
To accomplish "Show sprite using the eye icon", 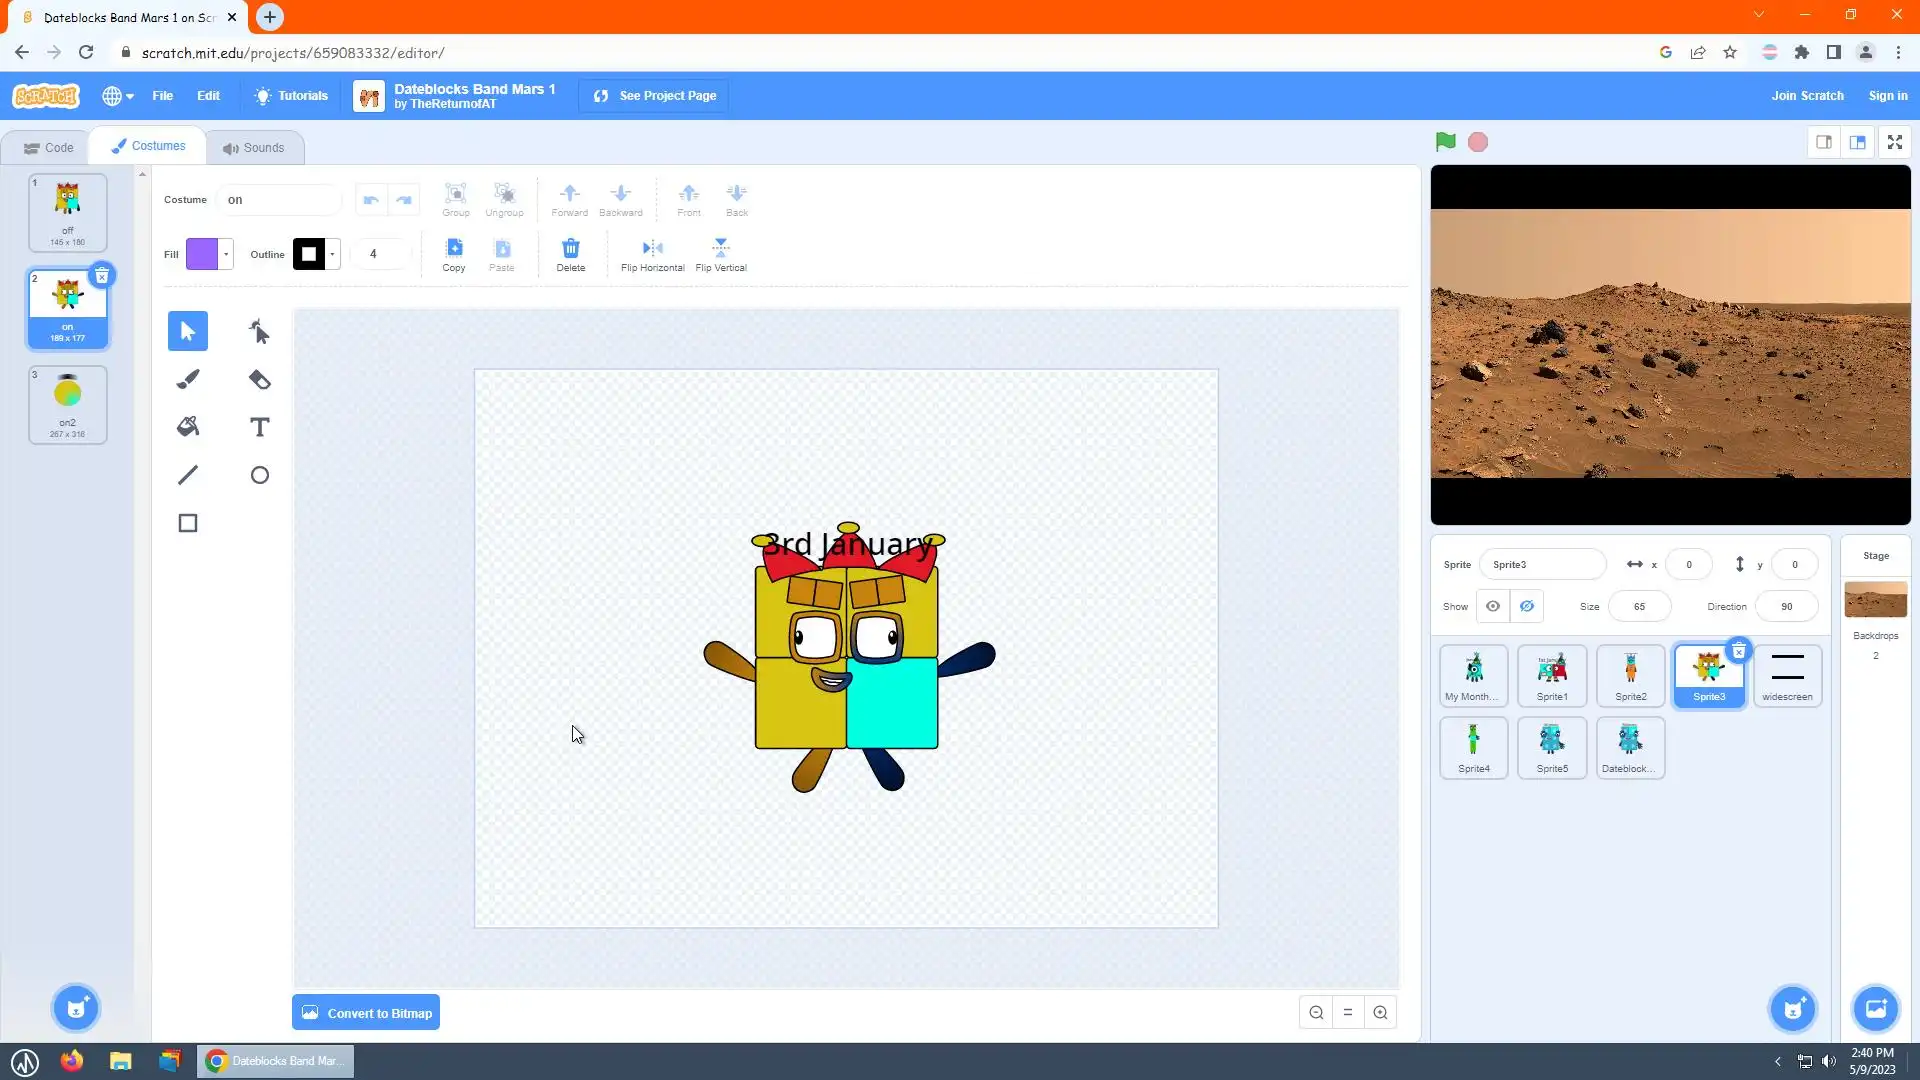I will coord(1492,606).
